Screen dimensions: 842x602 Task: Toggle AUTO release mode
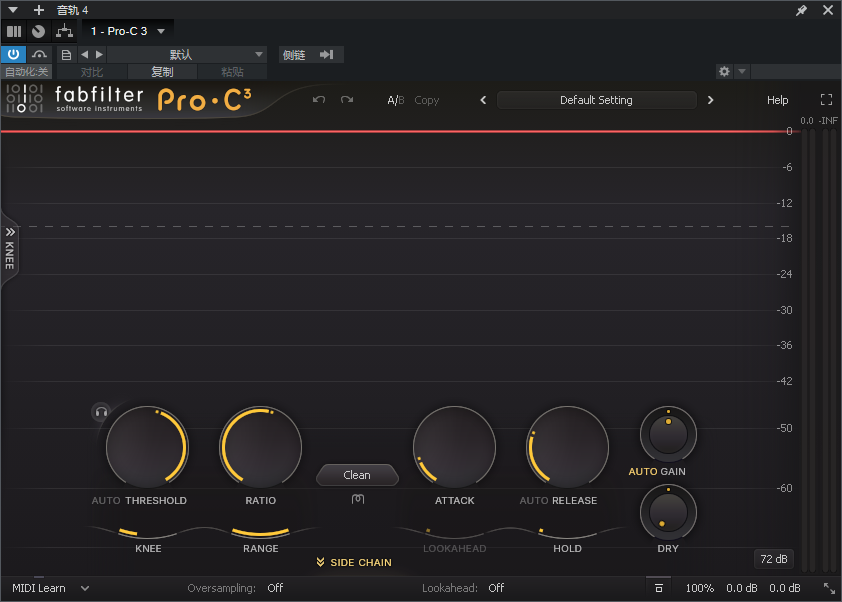click(x=534, y=501)
